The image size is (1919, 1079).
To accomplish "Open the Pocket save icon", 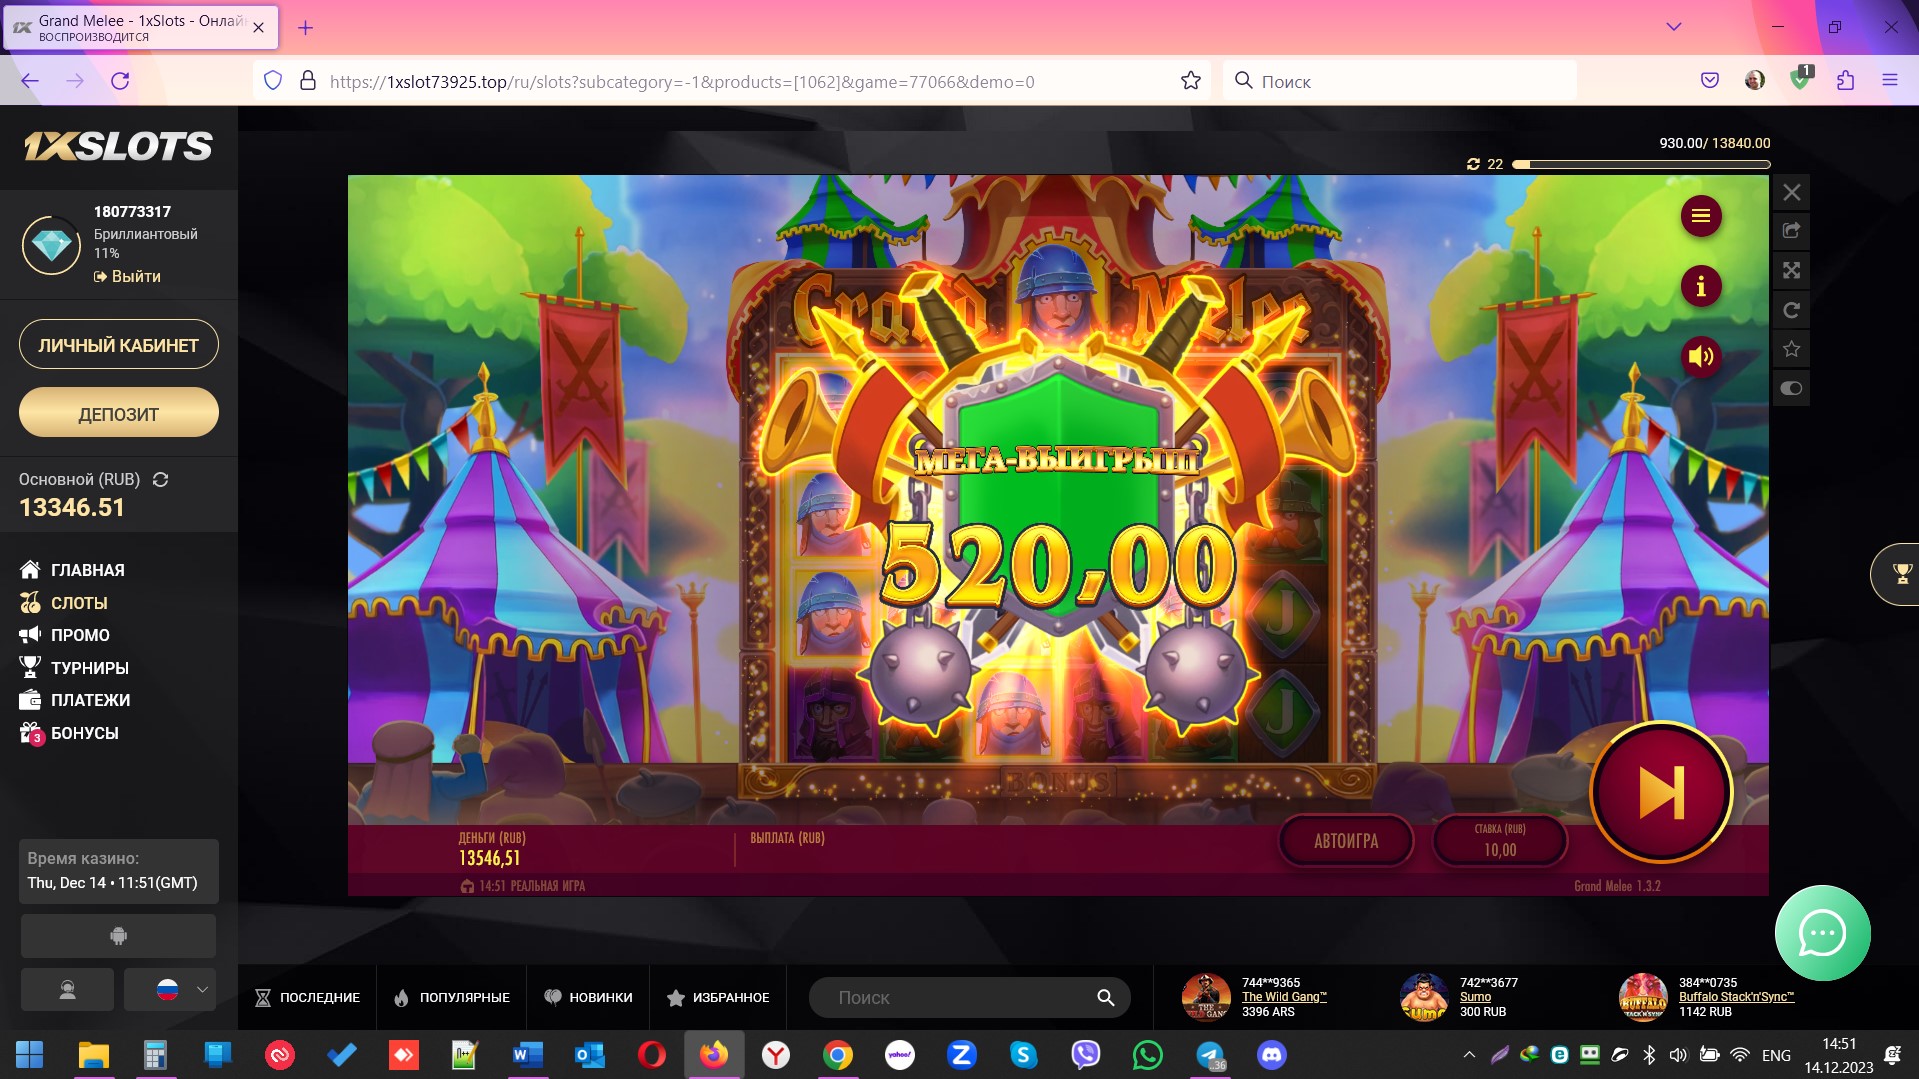I will point(1710,81).
